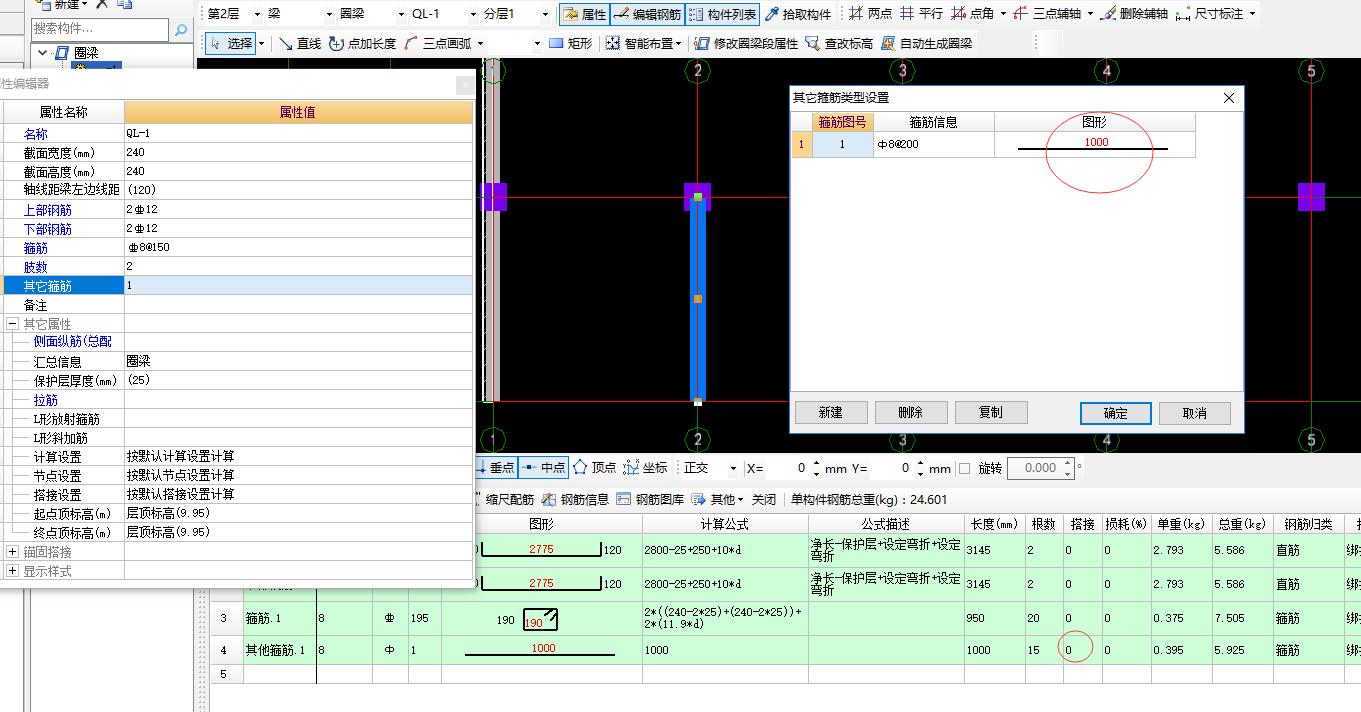The height and width of the screenshot is (712, 1361).
Task: Click the 下部钢筋 property link
Action: click(48, 229)
